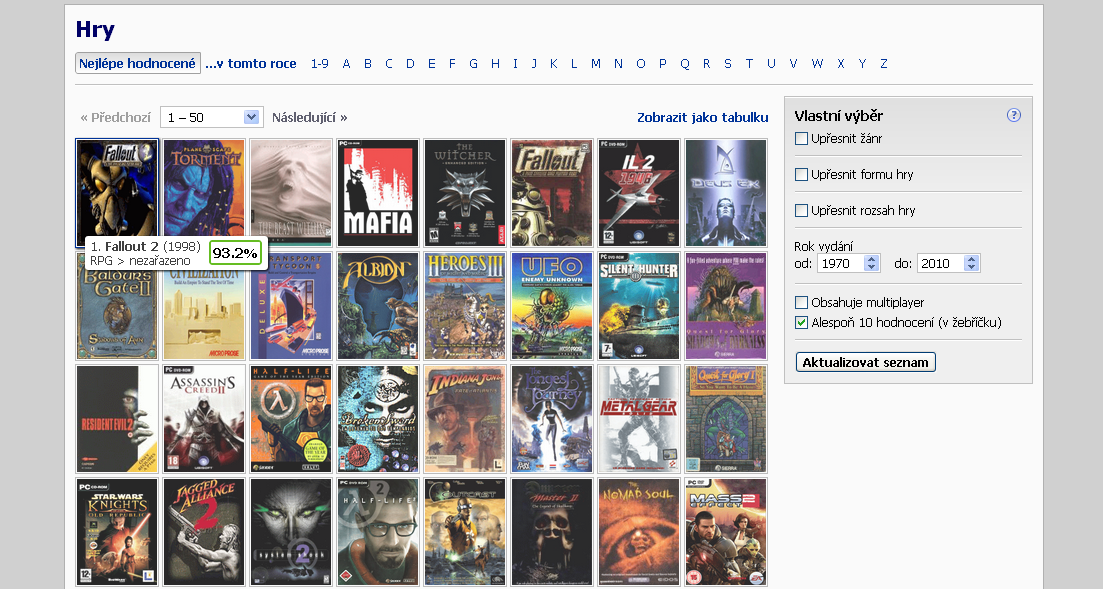Select the Heroes III cover
The image size is (1103, 589).
(x=465, y=306)
